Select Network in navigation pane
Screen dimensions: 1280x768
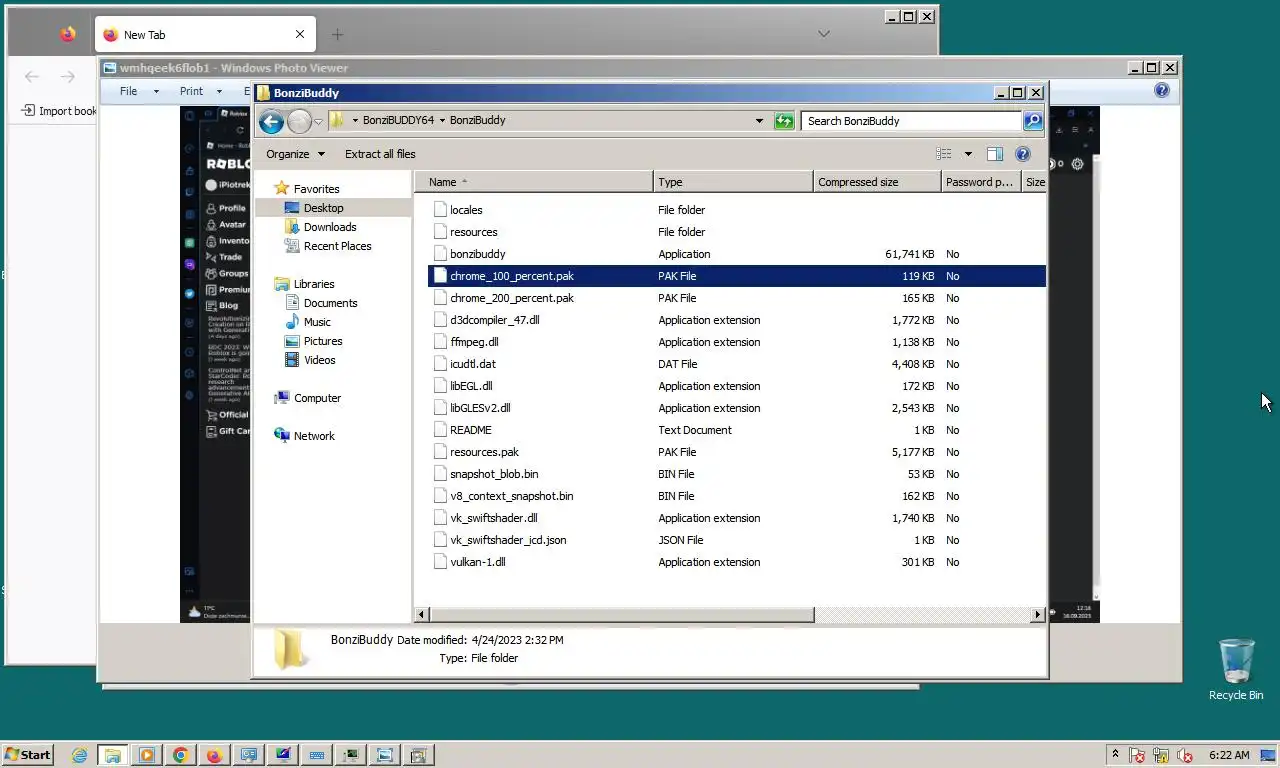[x=314, y=436]
